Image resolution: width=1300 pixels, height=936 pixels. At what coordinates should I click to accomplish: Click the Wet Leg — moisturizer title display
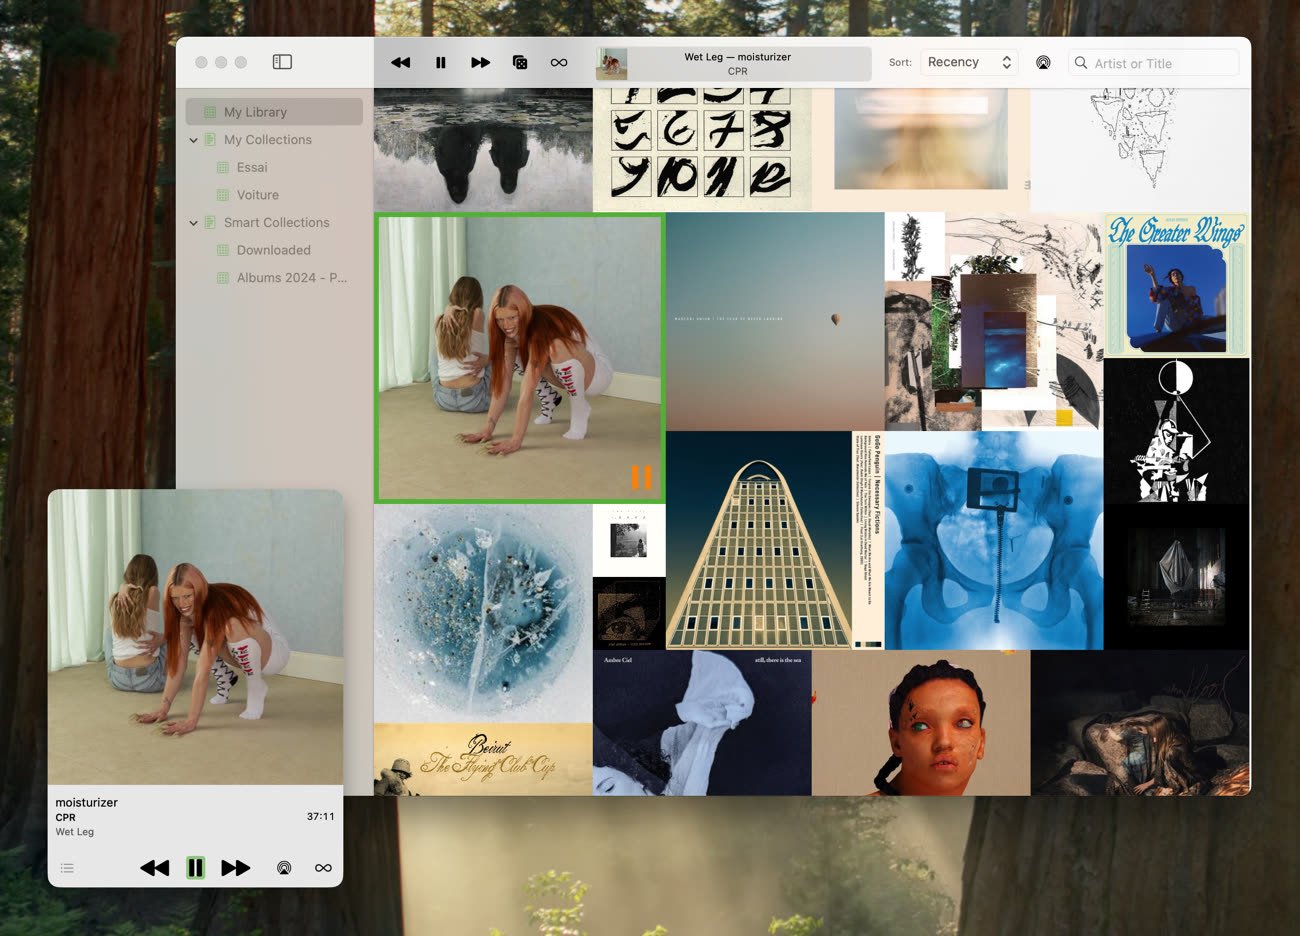click(x=737, y=57)
